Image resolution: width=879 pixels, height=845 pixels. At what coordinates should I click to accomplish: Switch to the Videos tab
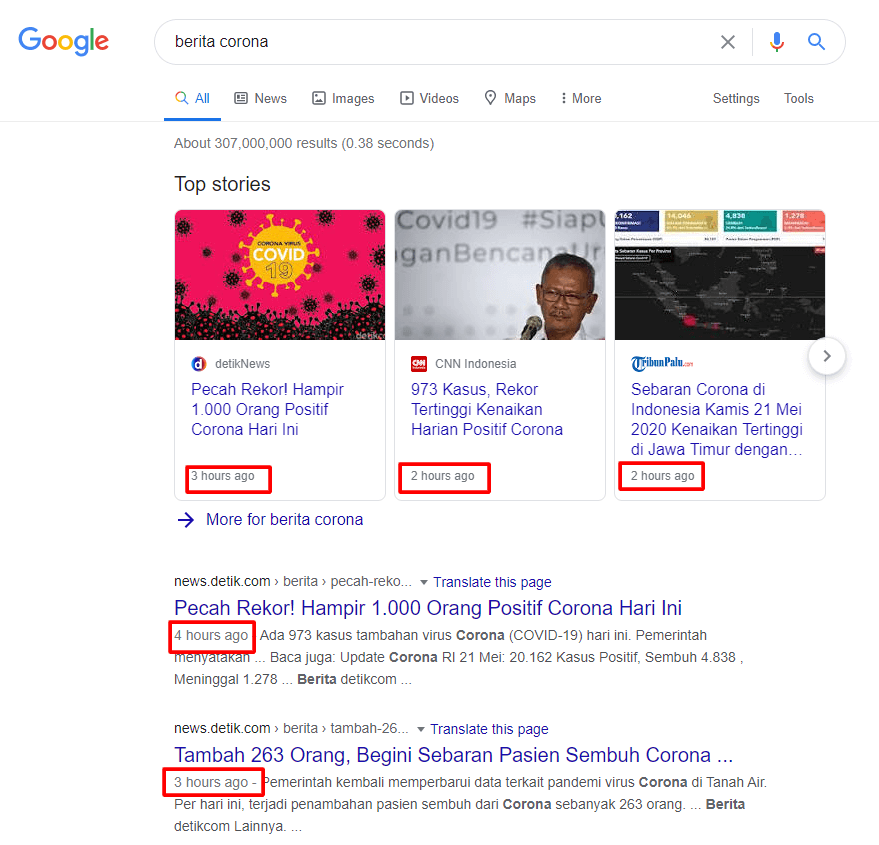pos(429,99)
